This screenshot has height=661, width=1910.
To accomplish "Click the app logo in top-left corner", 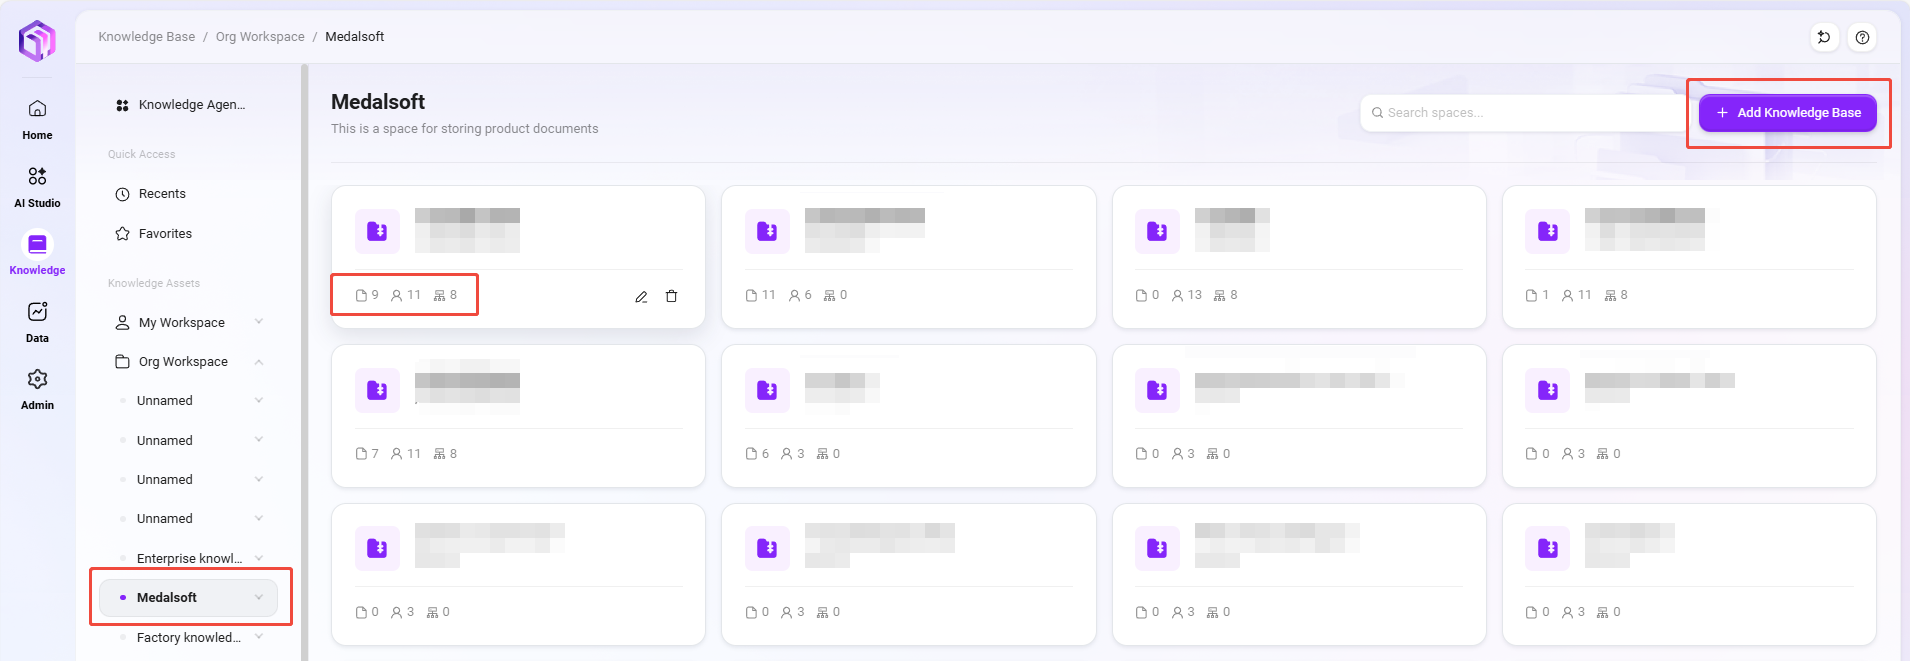I will click(37, 41).
